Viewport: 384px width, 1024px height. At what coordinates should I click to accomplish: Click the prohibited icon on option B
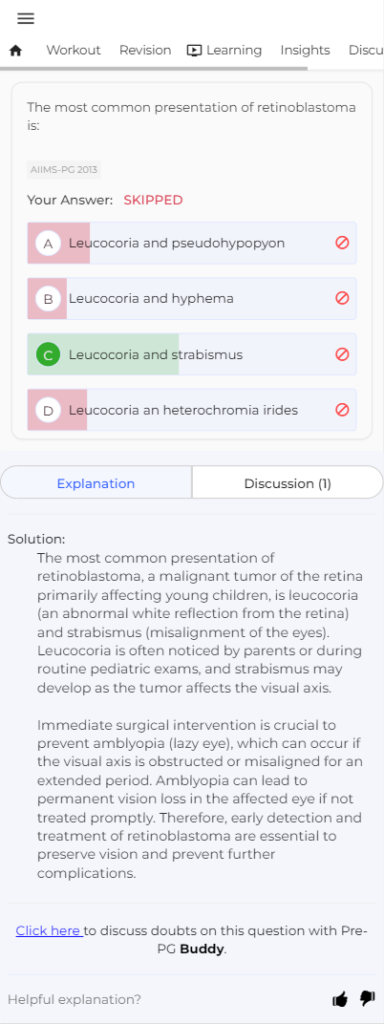click(342, 298)
